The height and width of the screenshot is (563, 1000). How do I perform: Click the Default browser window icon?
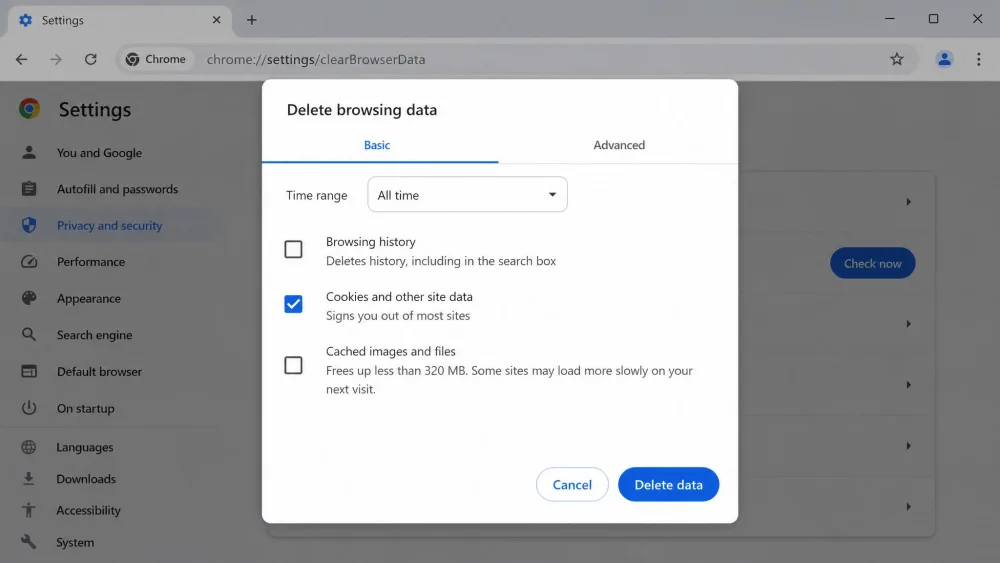point(29,371)
